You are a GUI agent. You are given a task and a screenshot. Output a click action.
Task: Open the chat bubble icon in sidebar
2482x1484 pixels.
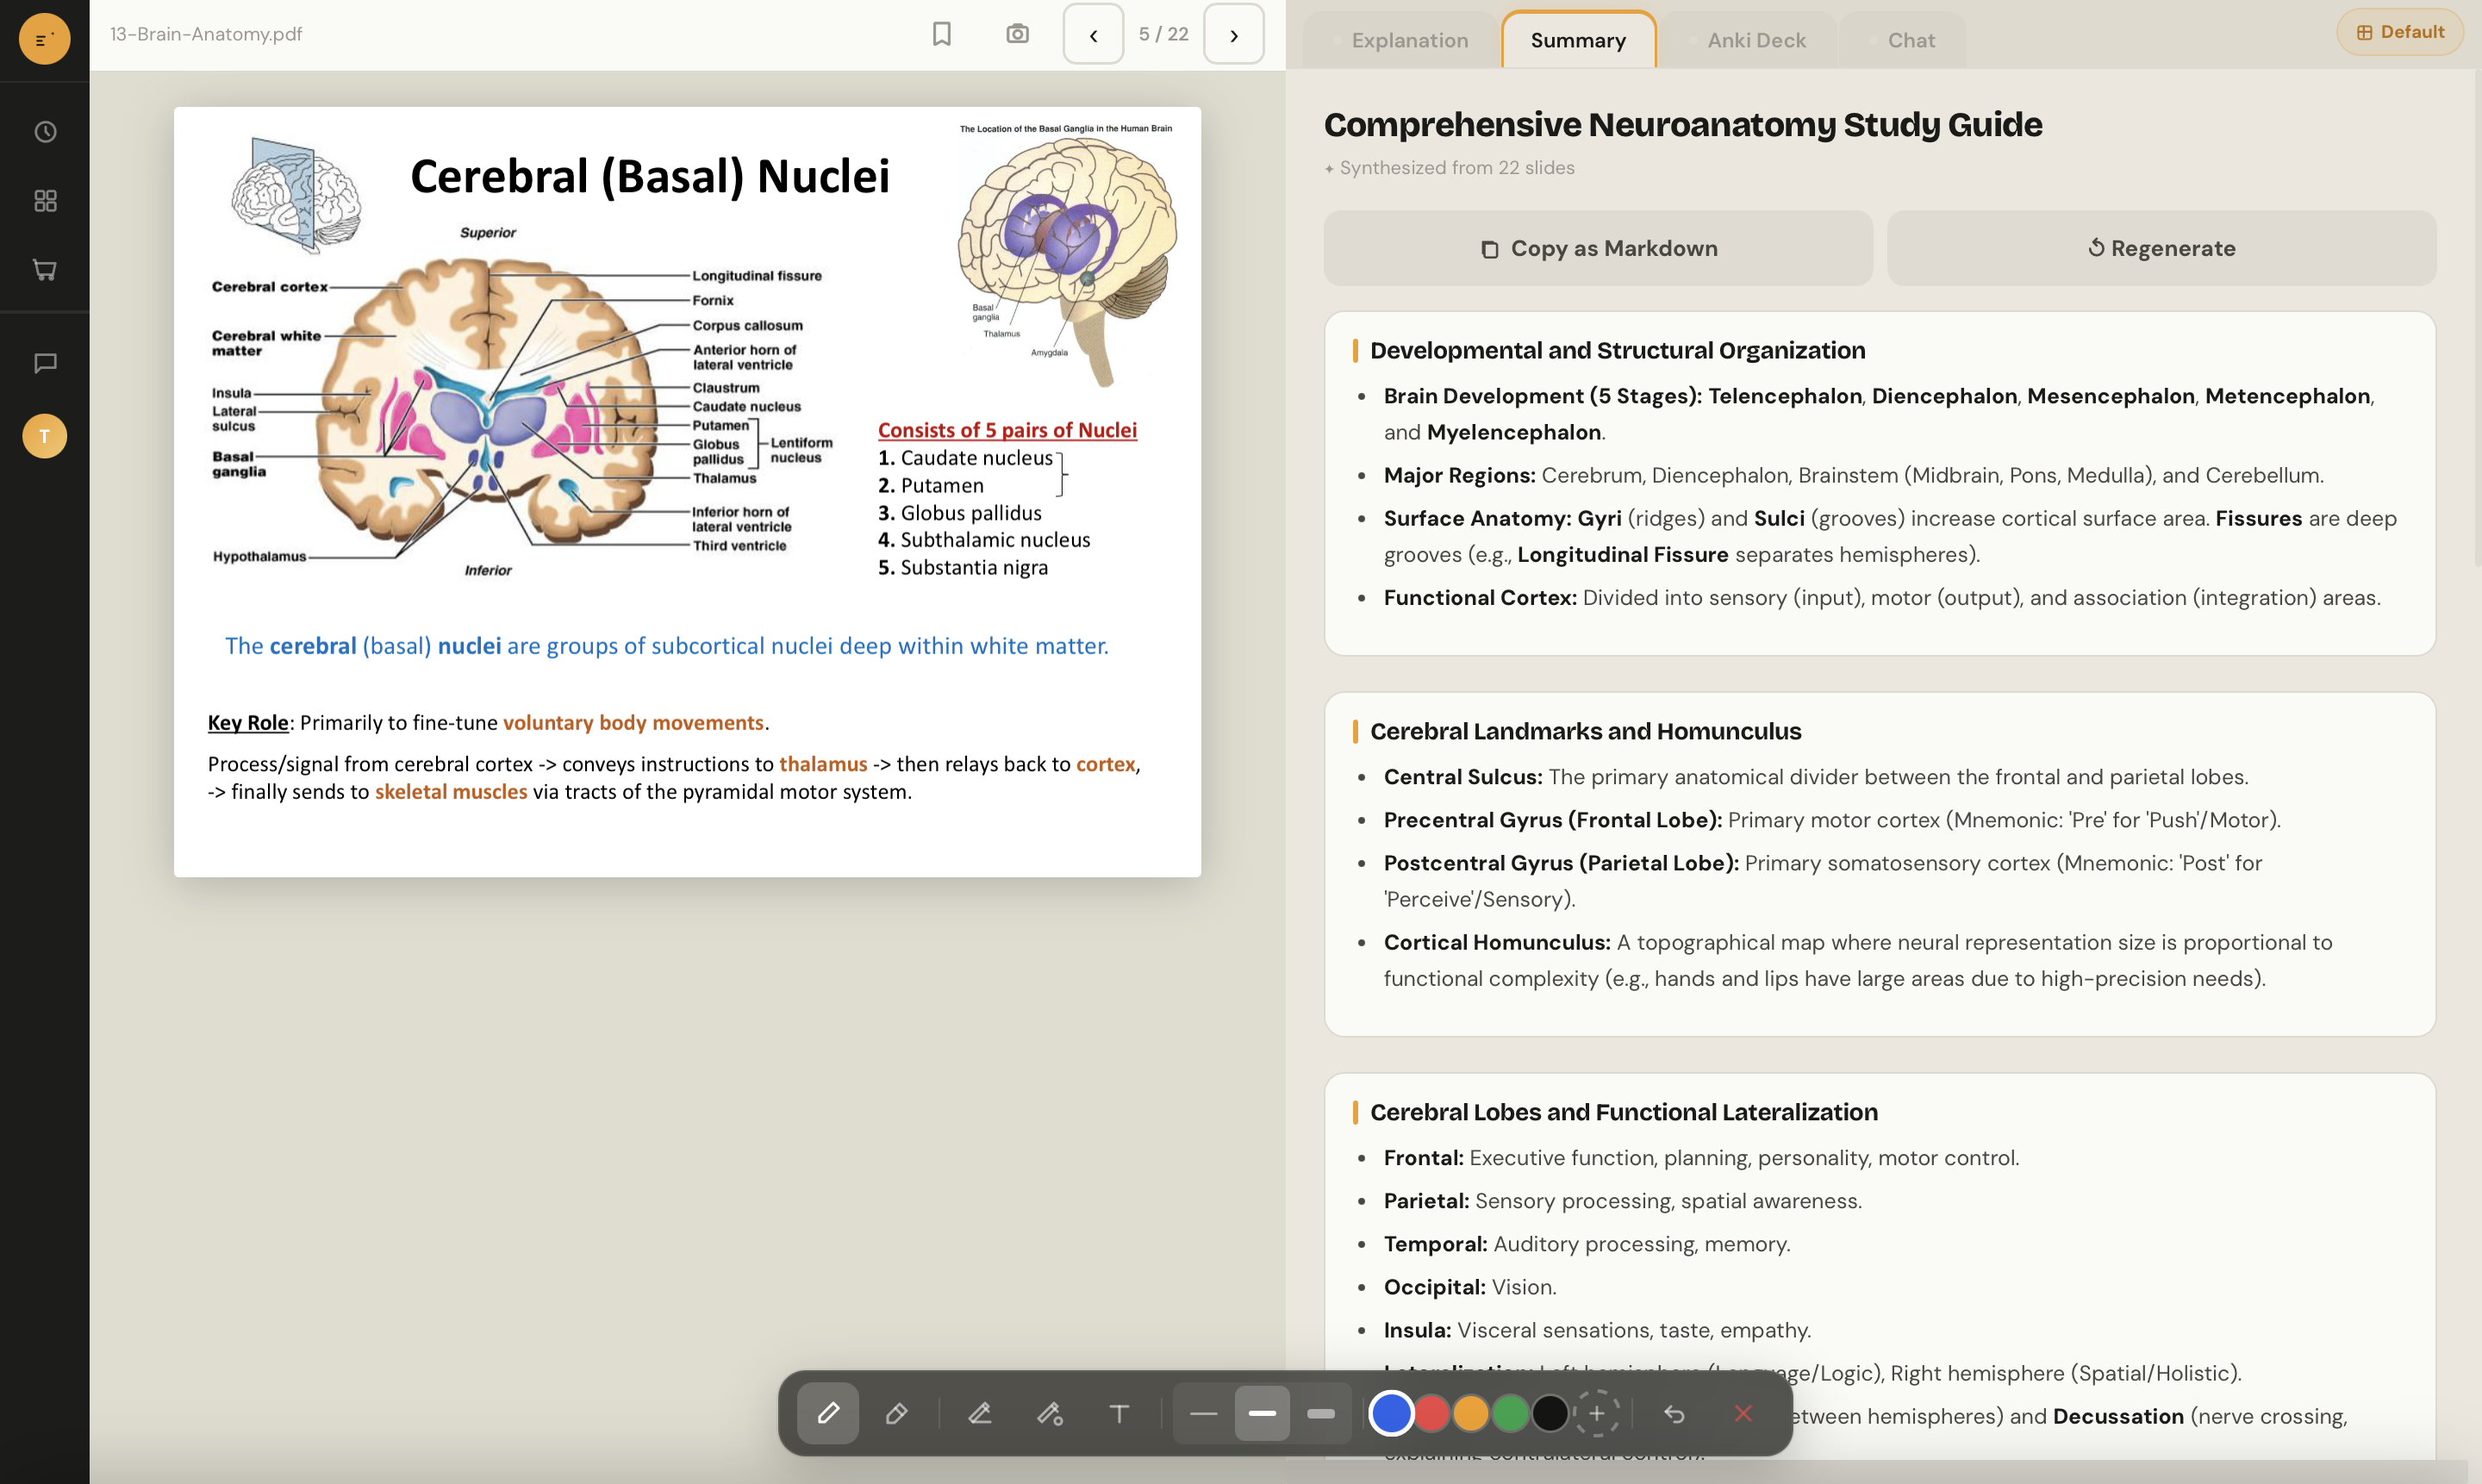[45, 363]
